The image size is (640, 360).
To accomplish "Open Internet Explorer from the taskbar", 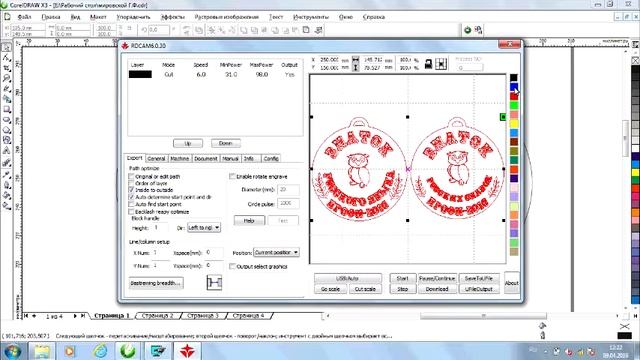I will coord(100,351).
